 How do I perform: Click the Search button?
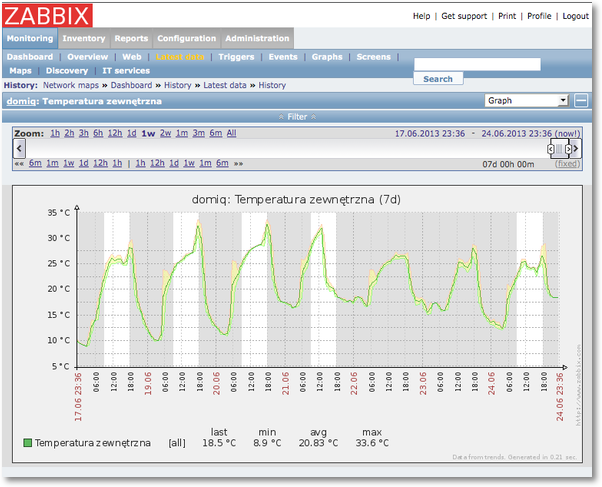click(x=438, y=79)
